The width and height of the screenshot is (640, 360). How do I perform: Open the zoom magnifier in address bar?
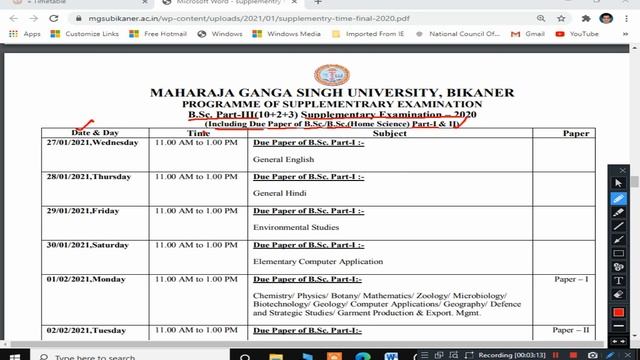pos(541,18)
